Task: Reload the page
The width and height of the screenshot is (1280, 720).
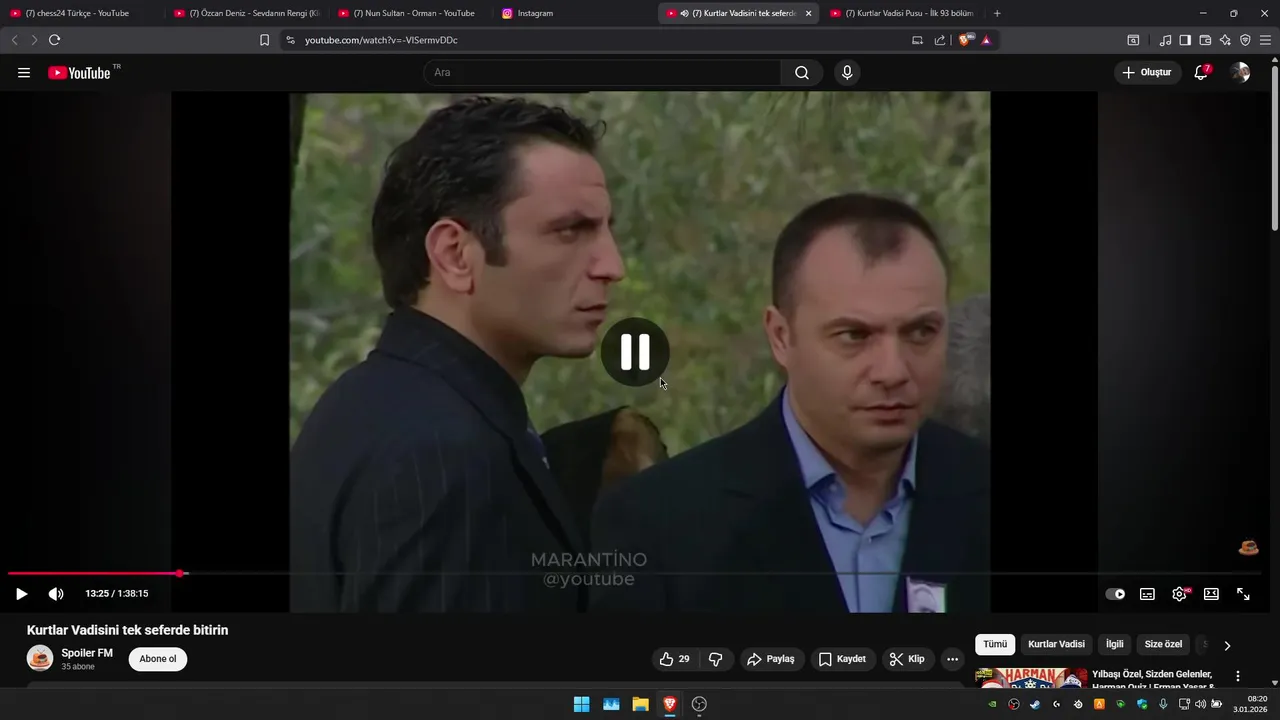Action: coord(54,40)
